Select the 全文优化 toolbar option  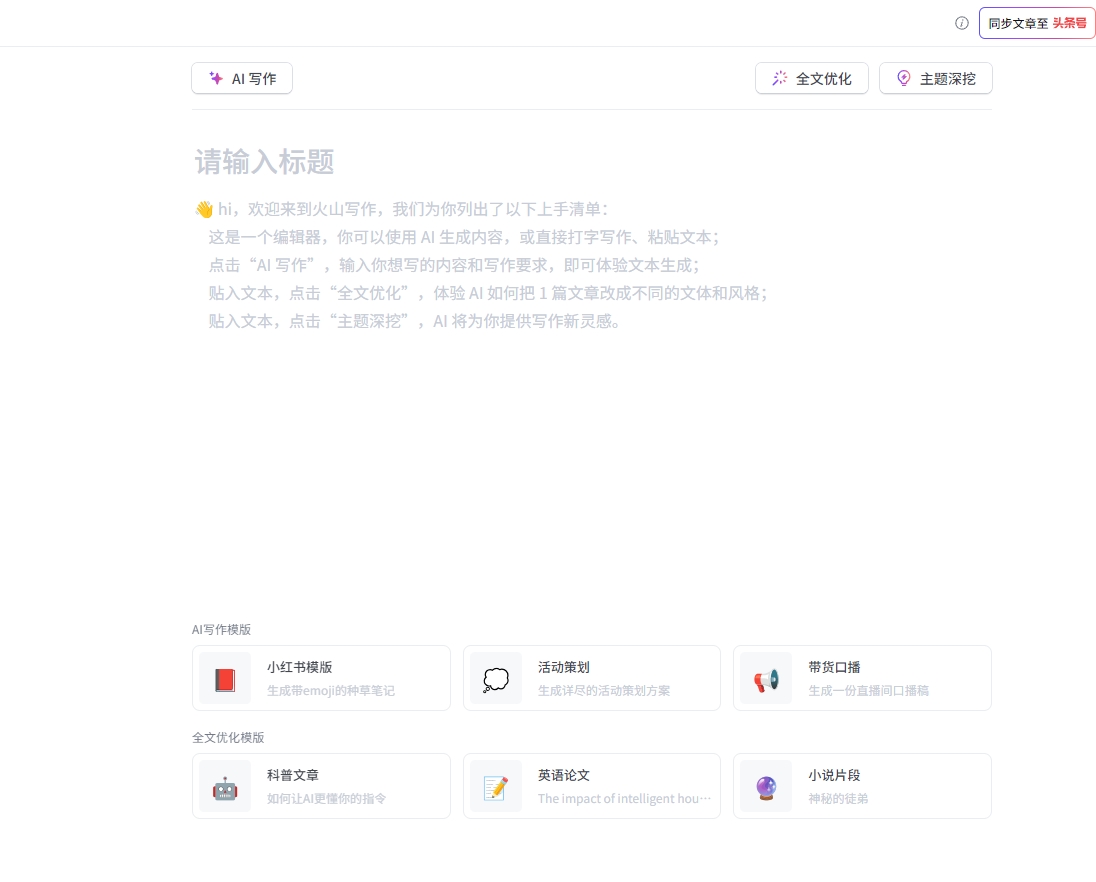coord(824,78)
